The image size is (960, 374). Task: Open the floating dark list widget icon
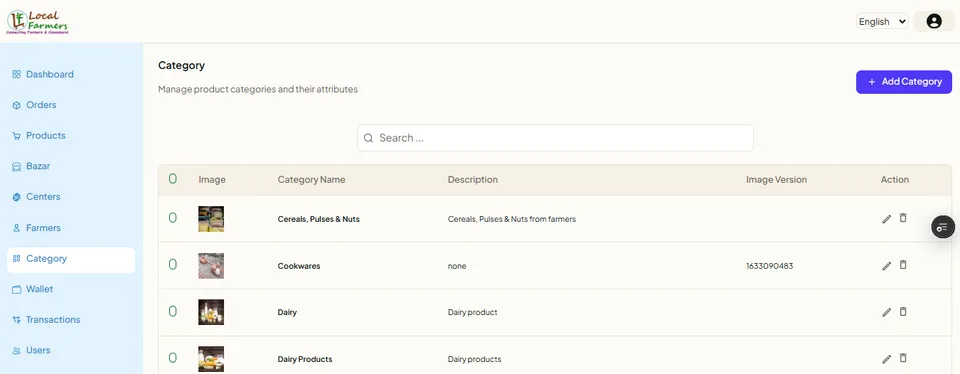click(x=943, y=227)
